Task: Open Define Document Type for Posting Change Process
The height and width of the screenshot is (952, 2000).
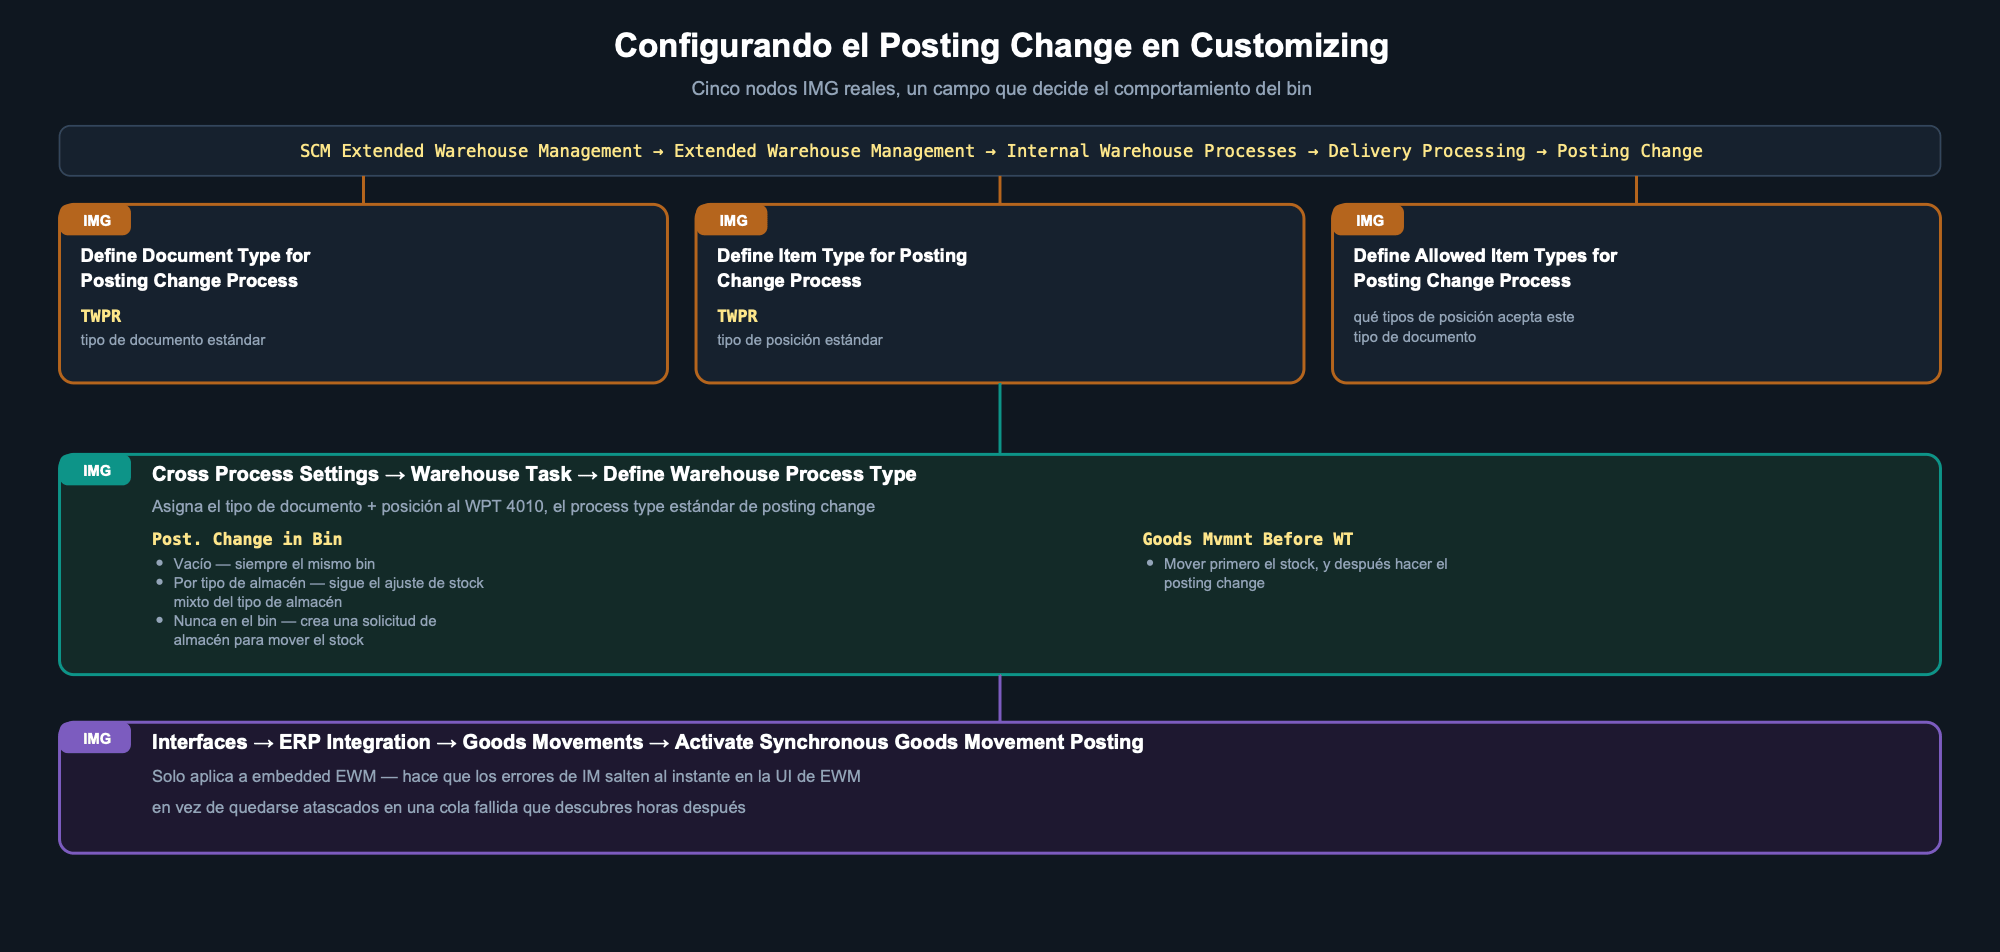Action: 195,268
